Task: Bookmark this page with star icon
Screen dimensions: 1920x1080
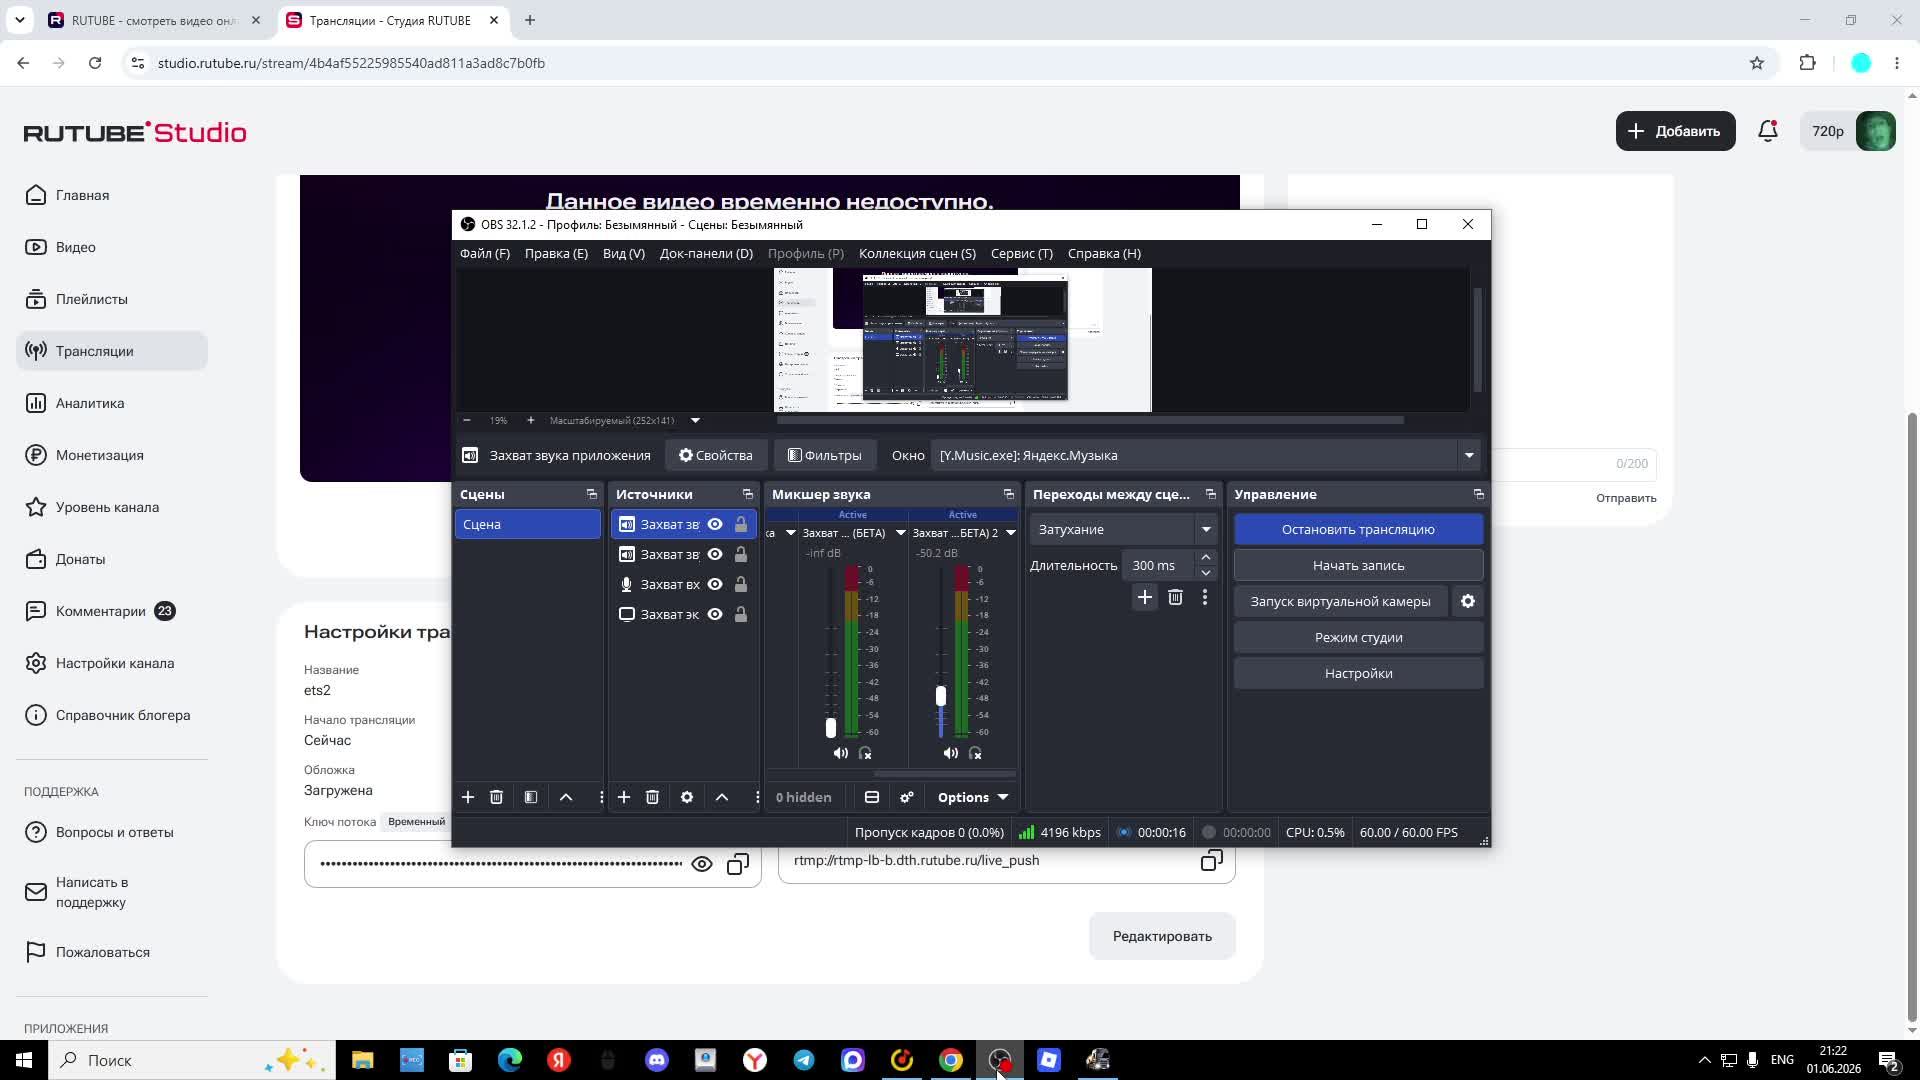Action: click(1757, 63)
